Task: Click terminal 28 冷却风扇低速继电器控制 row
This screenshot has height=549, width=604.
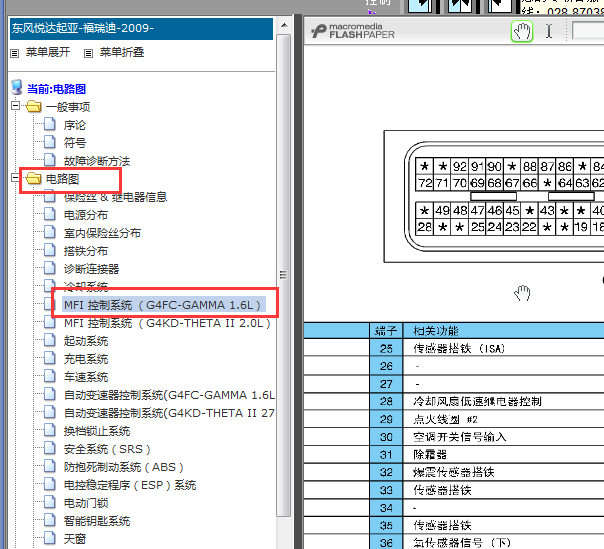Action: (454, 402)
